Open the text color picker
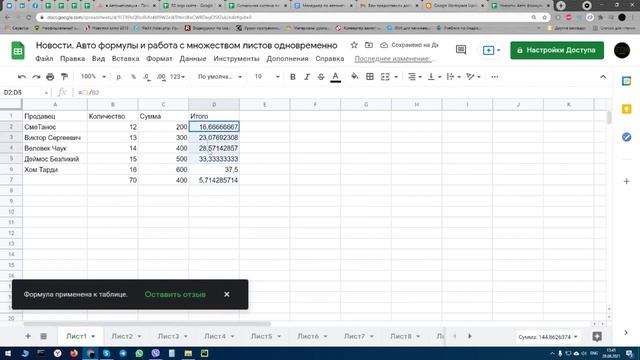 [336, 77]
